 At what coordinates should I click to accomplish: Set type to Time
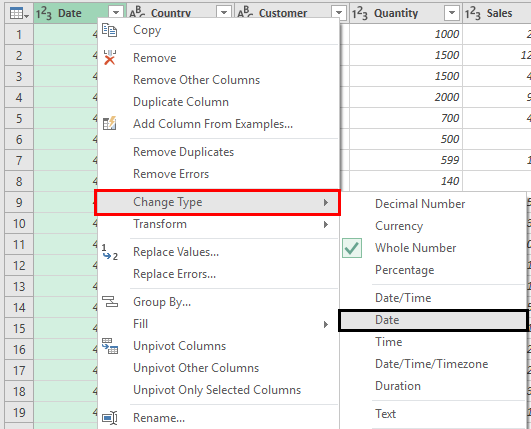coord(388,342)
